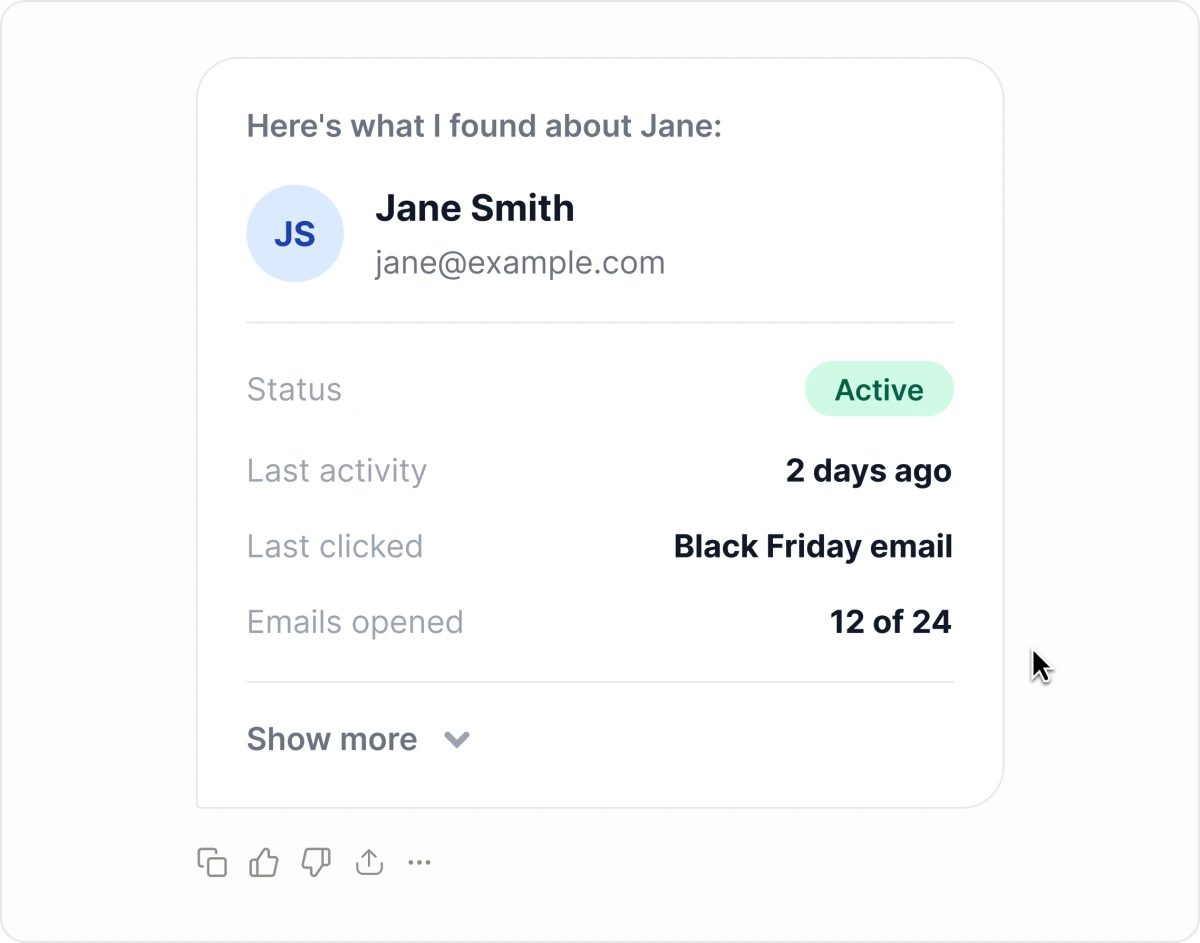Image resolution: width=1200 pixels, height=943 pixels.
Task: Open the three-dot more options menu
Action: point(420,862)
